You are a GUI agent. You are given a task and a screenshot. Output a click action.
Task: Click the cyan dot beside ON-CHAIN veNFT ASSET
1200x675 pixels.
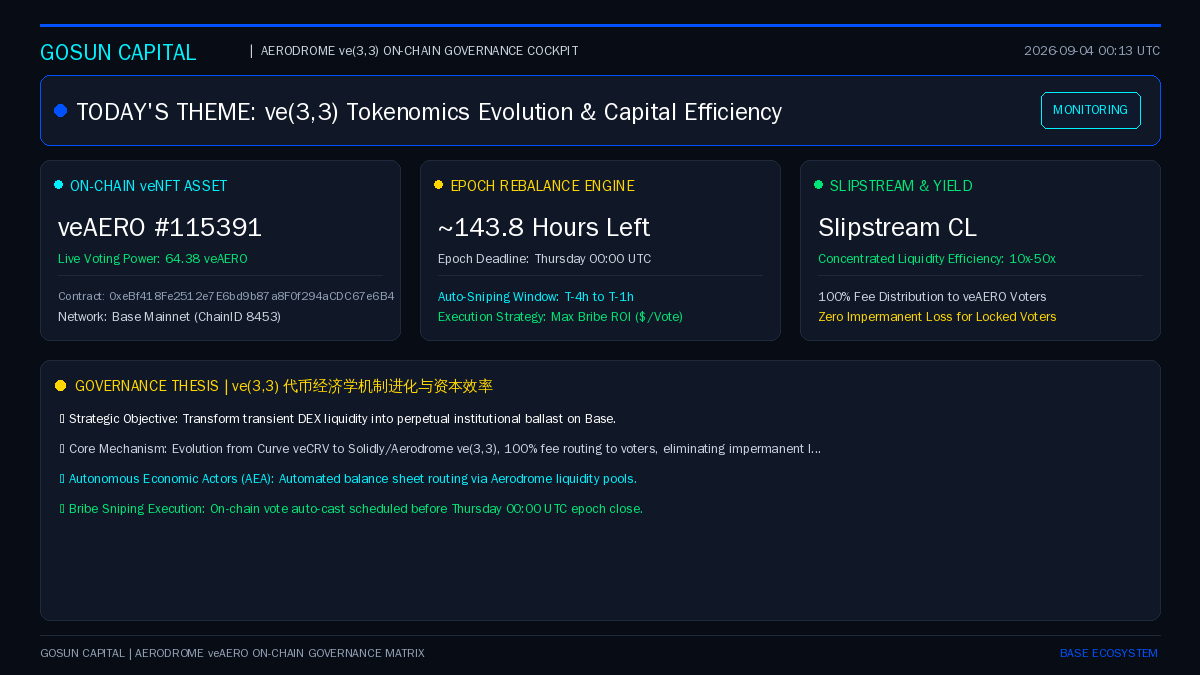coord(59,185)
